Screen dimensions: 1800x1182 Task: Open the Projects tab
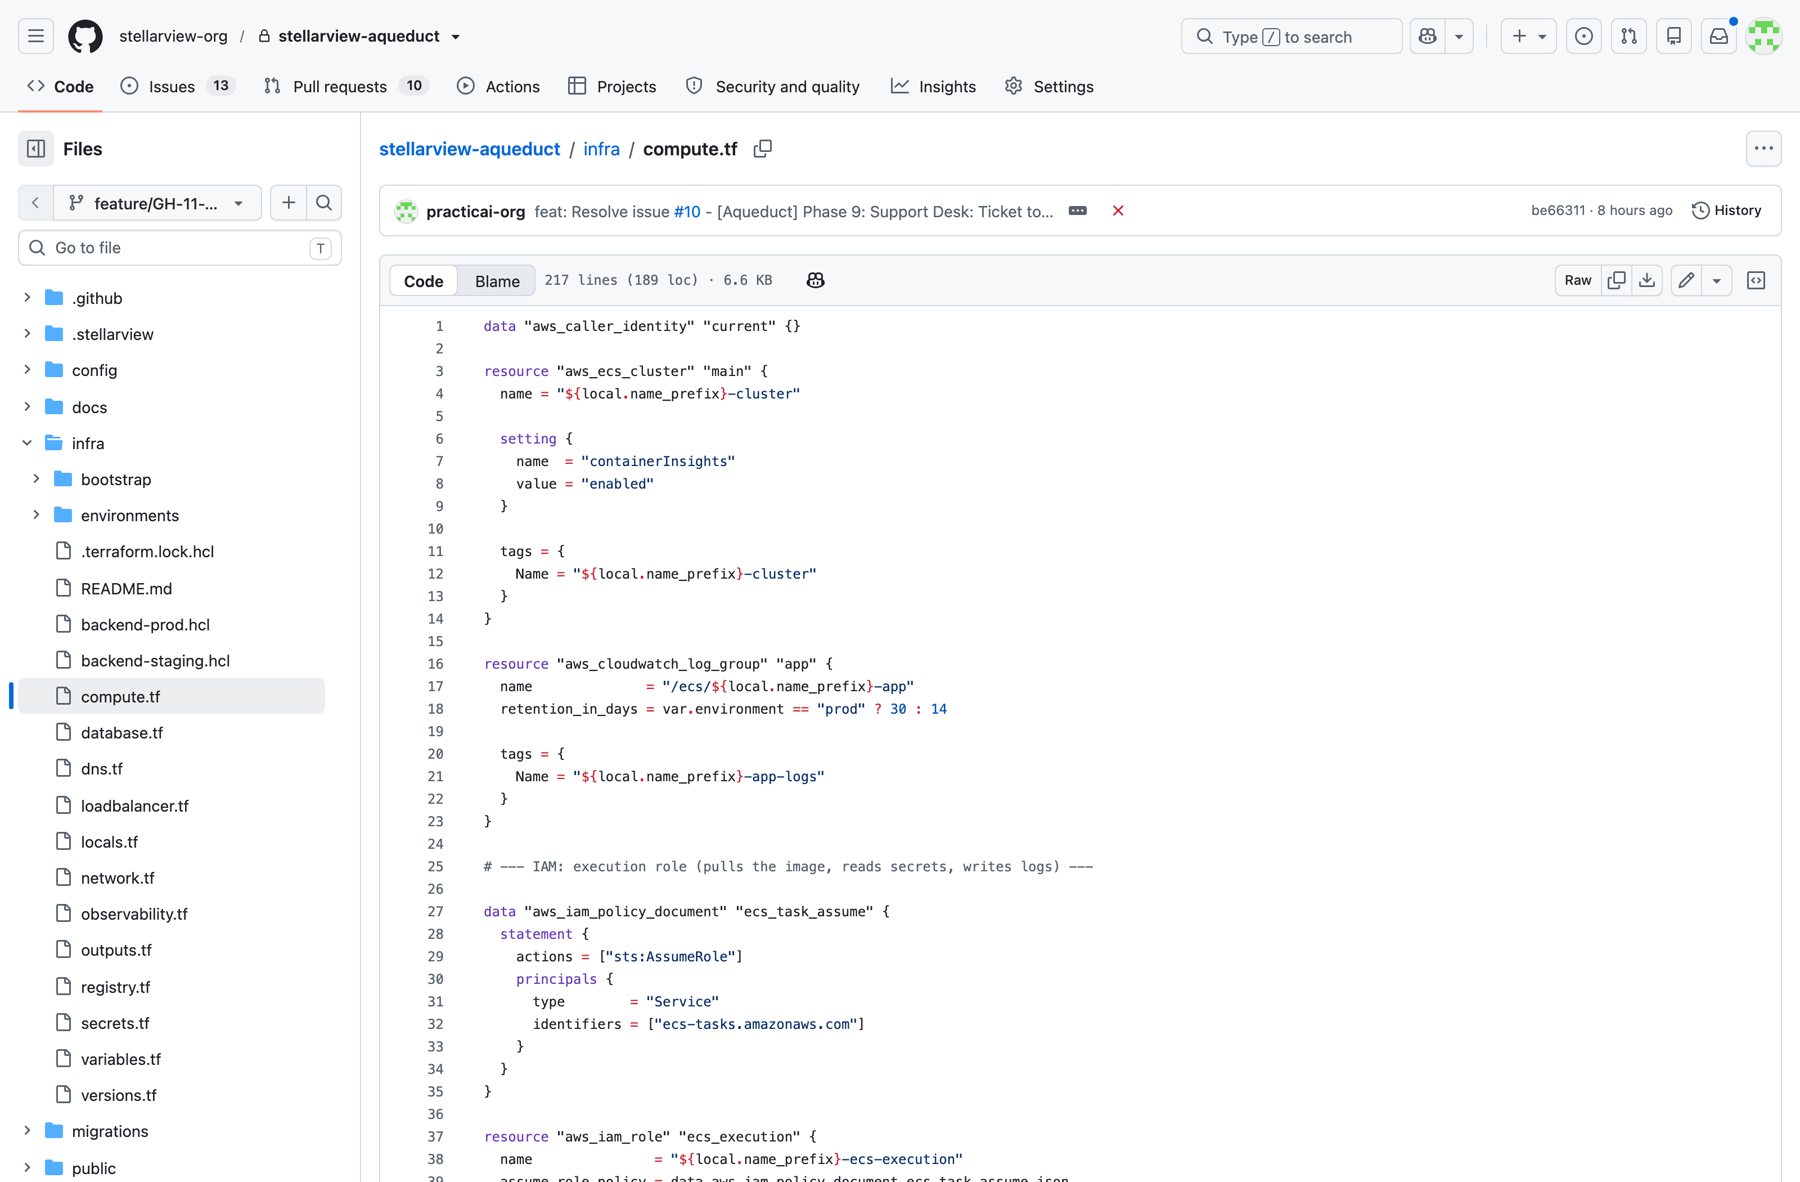point(612,87)
